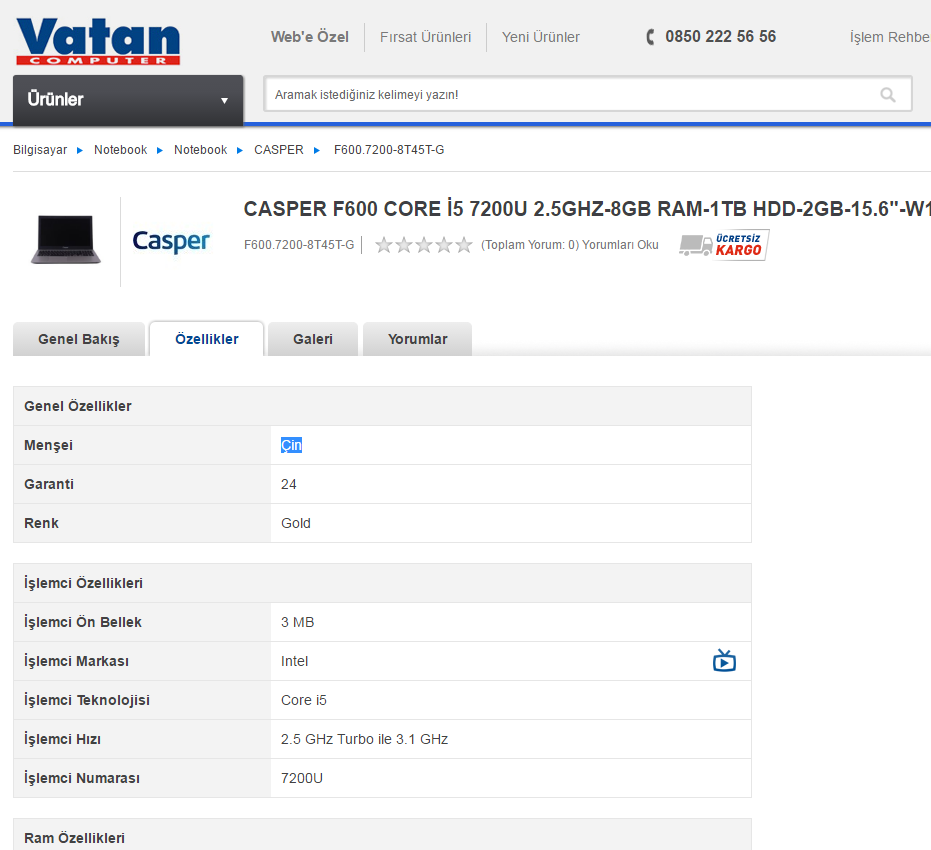Screen dimensions: 931x850
Task: Click the 2.5 GHz Turbo ile 3.1 GHz value
Action: coord(364,739)
